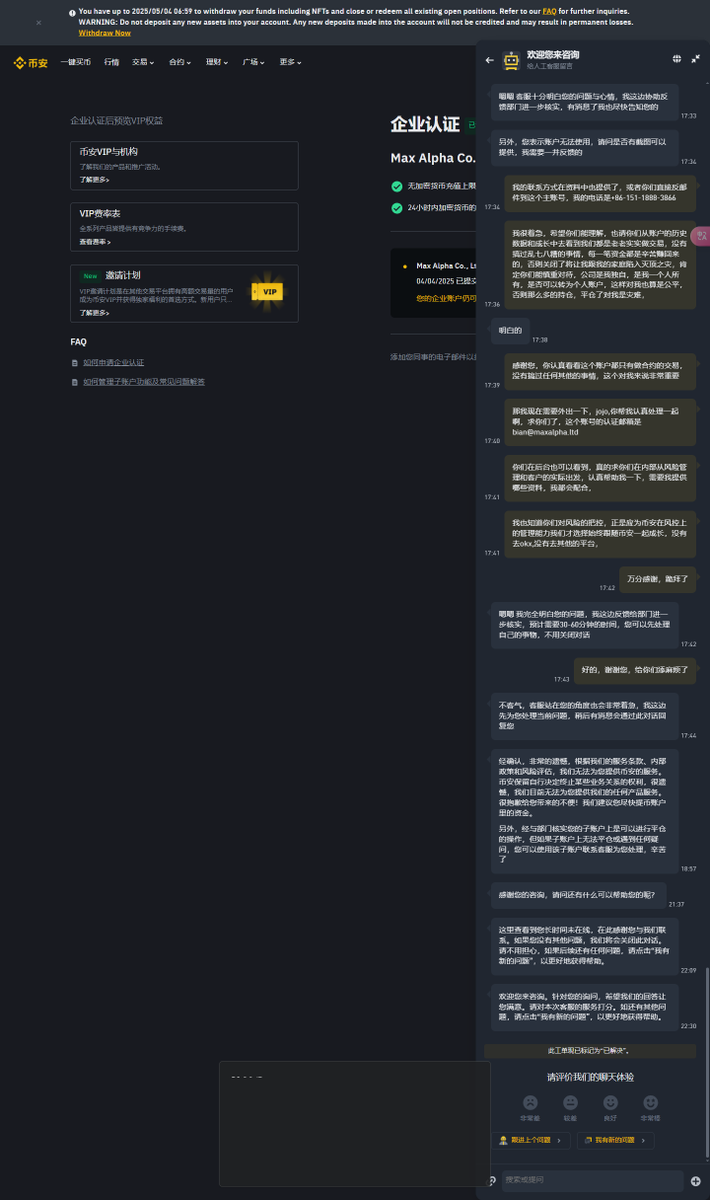Click 了解更多 under 币安VIP与机构
The image size is (710, 1200).
tap(95, 180)
